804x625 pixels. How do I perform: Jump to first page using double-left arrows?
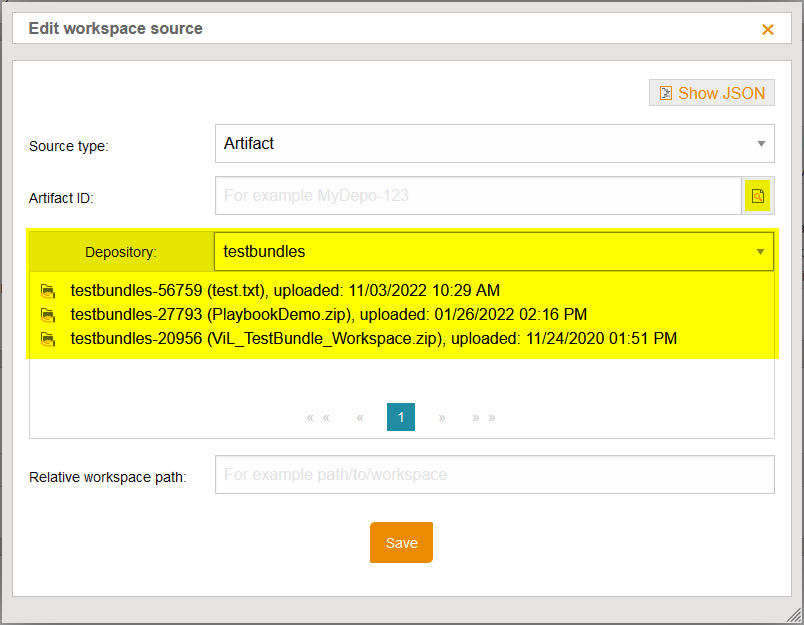316,417
